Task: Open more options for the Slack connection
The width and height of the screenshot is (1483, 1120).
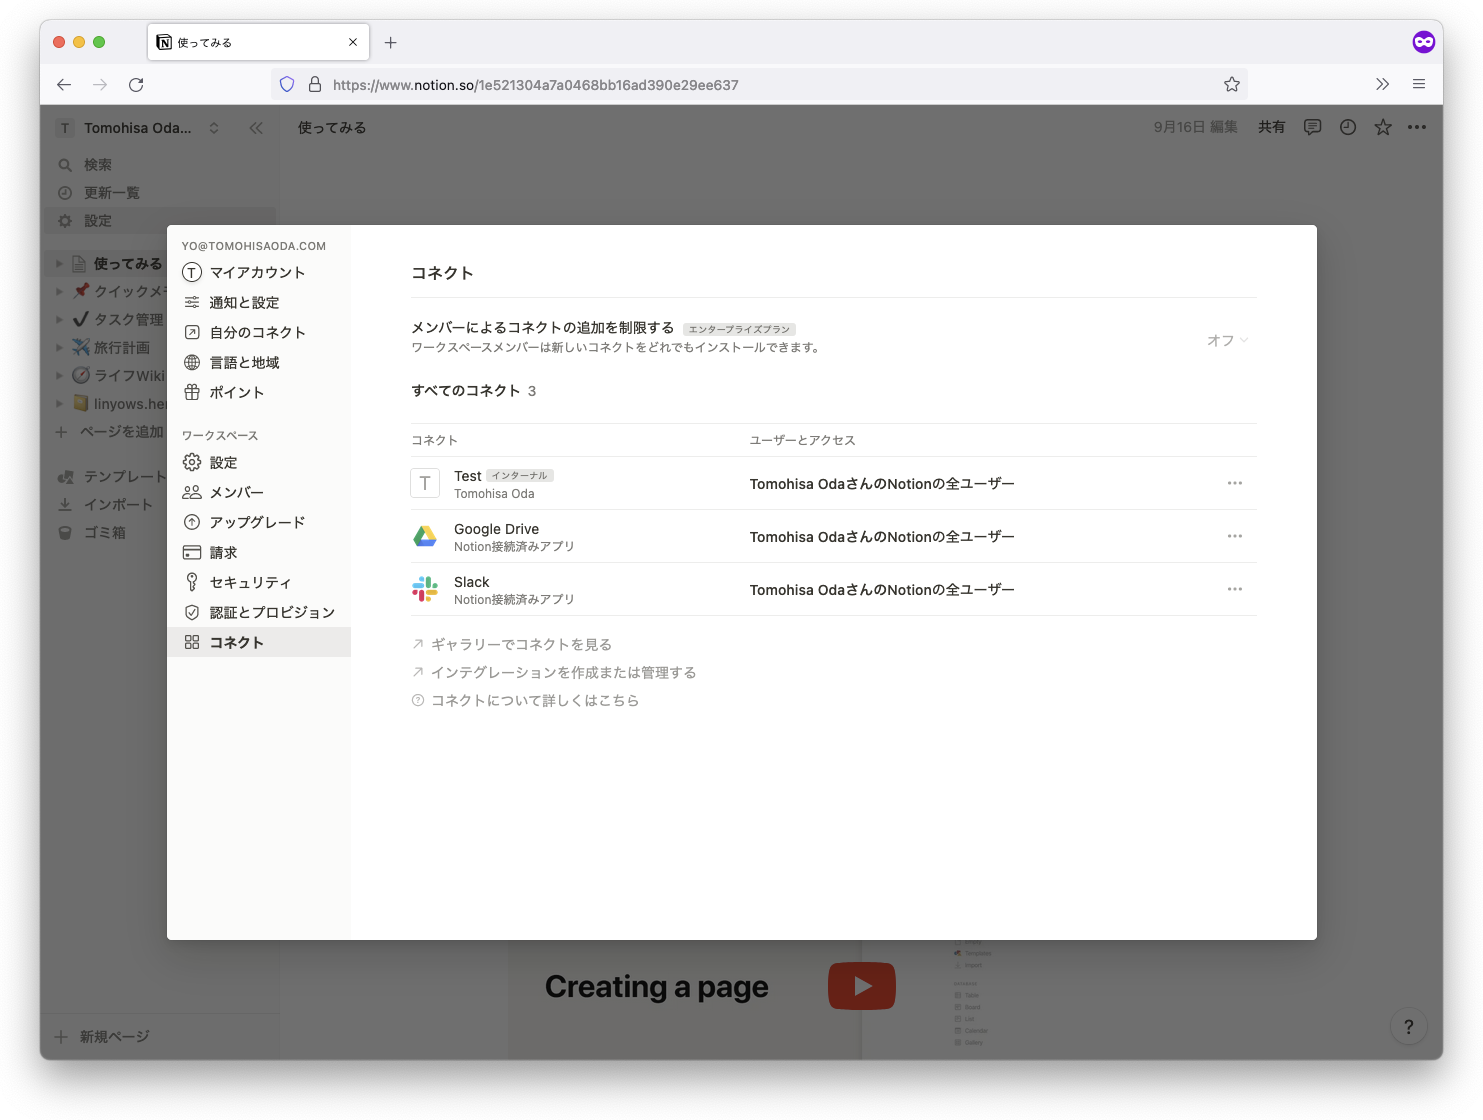Action: tap(1235, 589)
